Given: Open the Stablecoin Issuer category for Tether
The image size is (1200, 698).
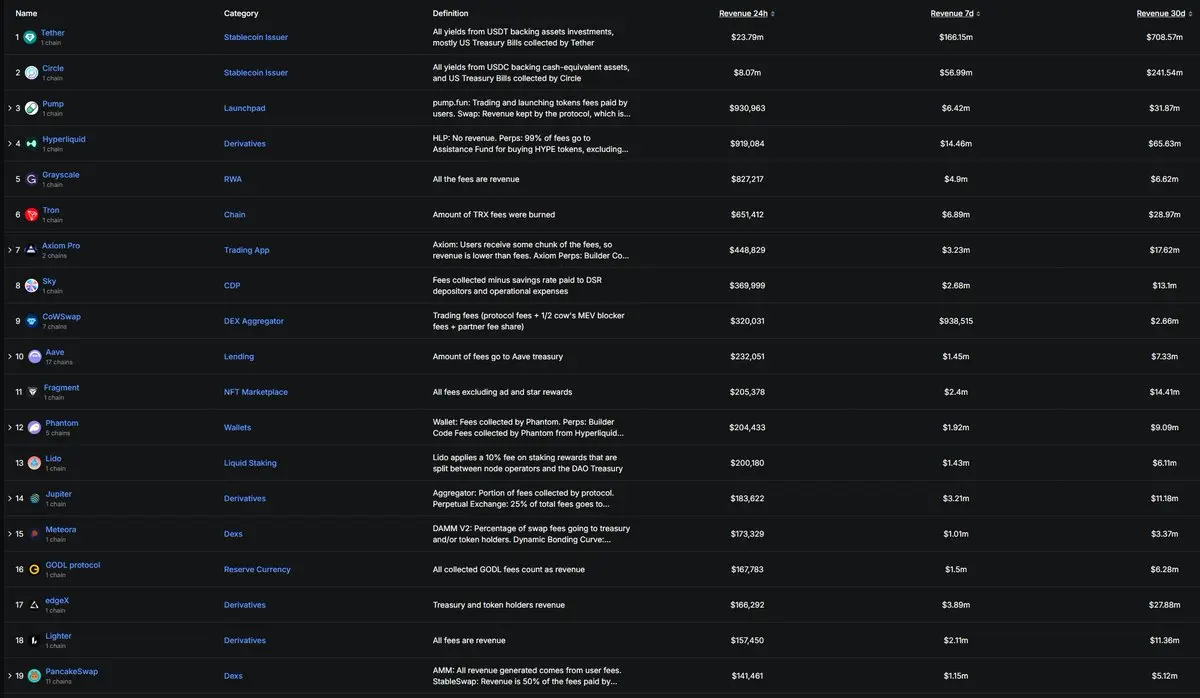Looking at the screenshot, I should coord(255,37).
